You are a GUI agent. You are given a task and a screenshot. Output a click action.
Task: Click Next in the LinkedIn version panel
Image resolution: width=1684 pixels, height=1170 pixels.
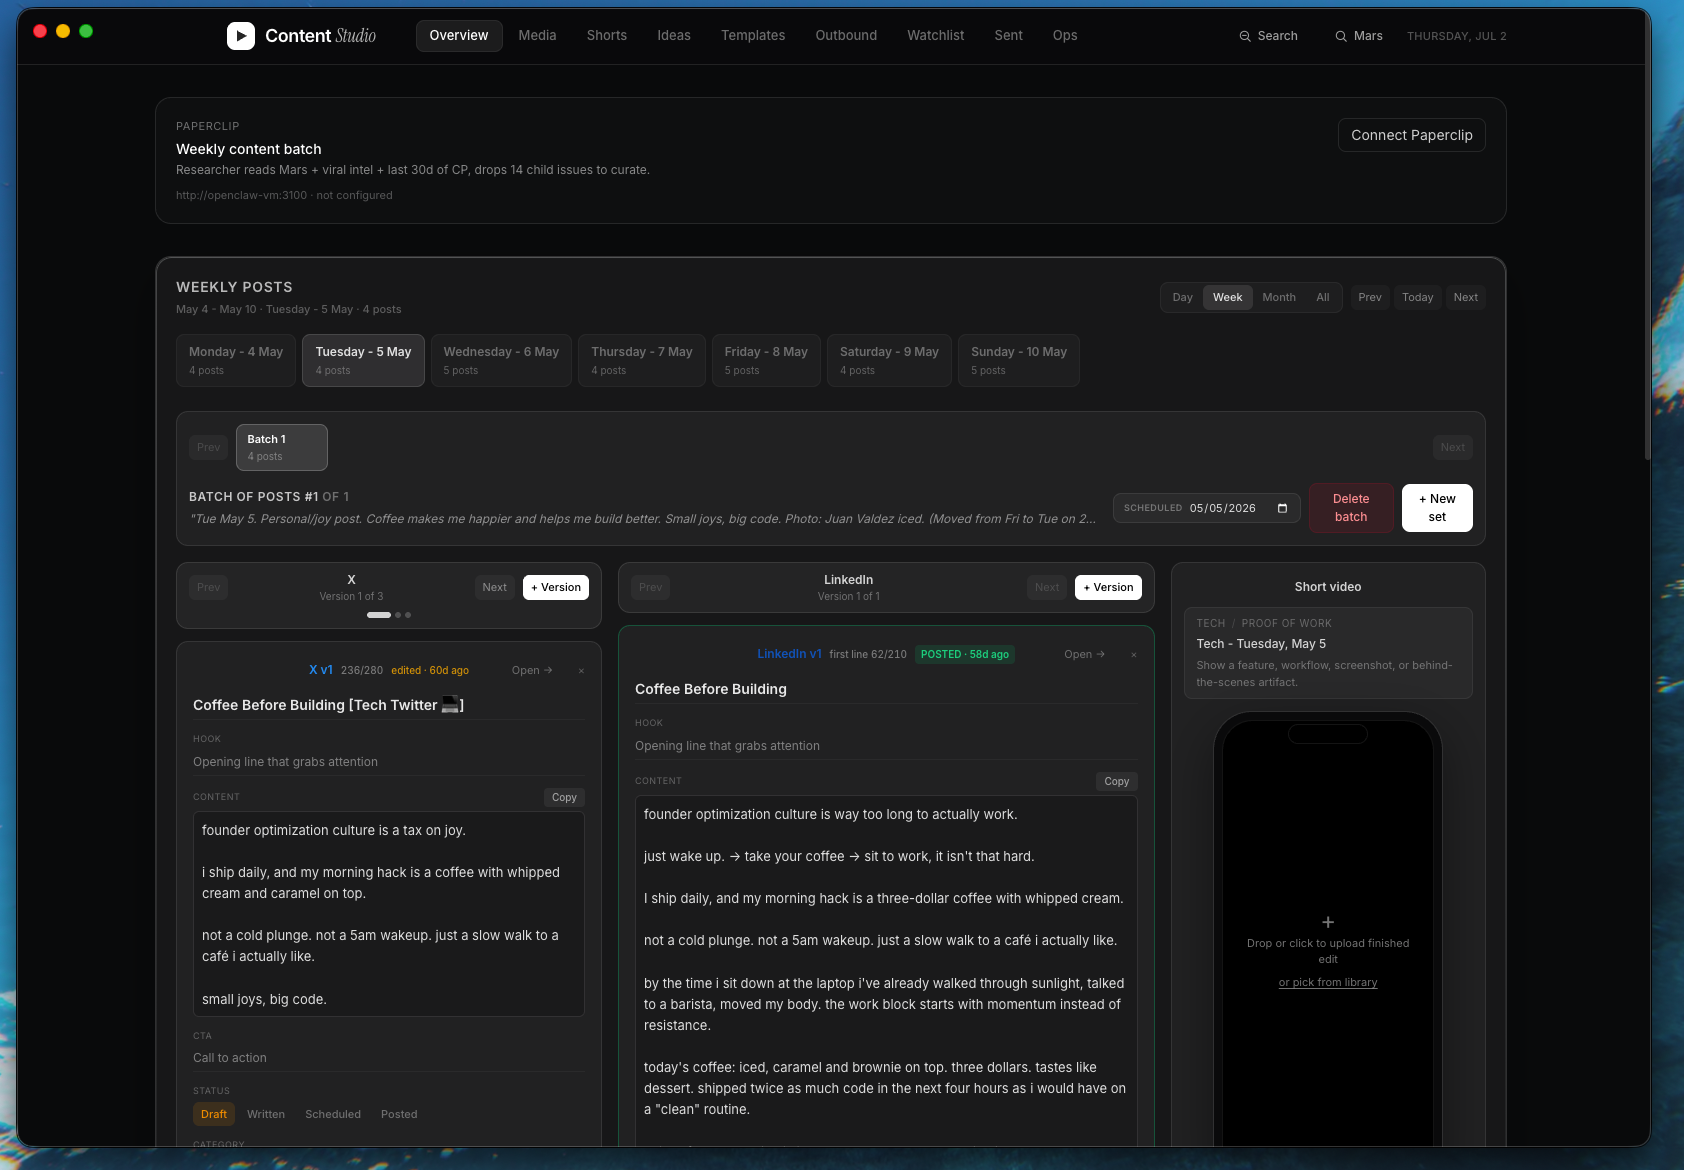[1047, 588]
